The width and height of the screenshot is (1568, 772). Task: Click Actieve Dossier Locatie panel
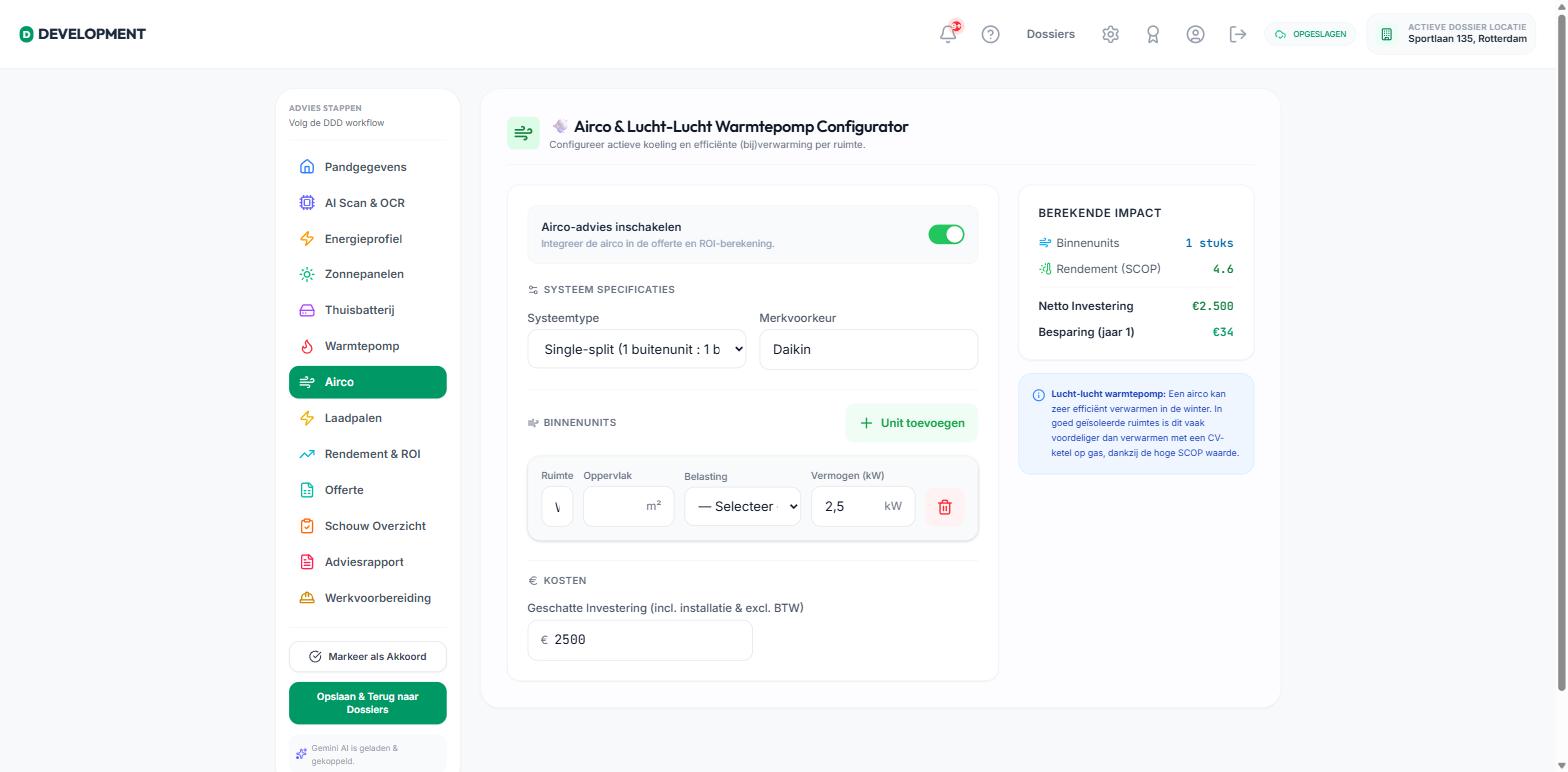1451,34
